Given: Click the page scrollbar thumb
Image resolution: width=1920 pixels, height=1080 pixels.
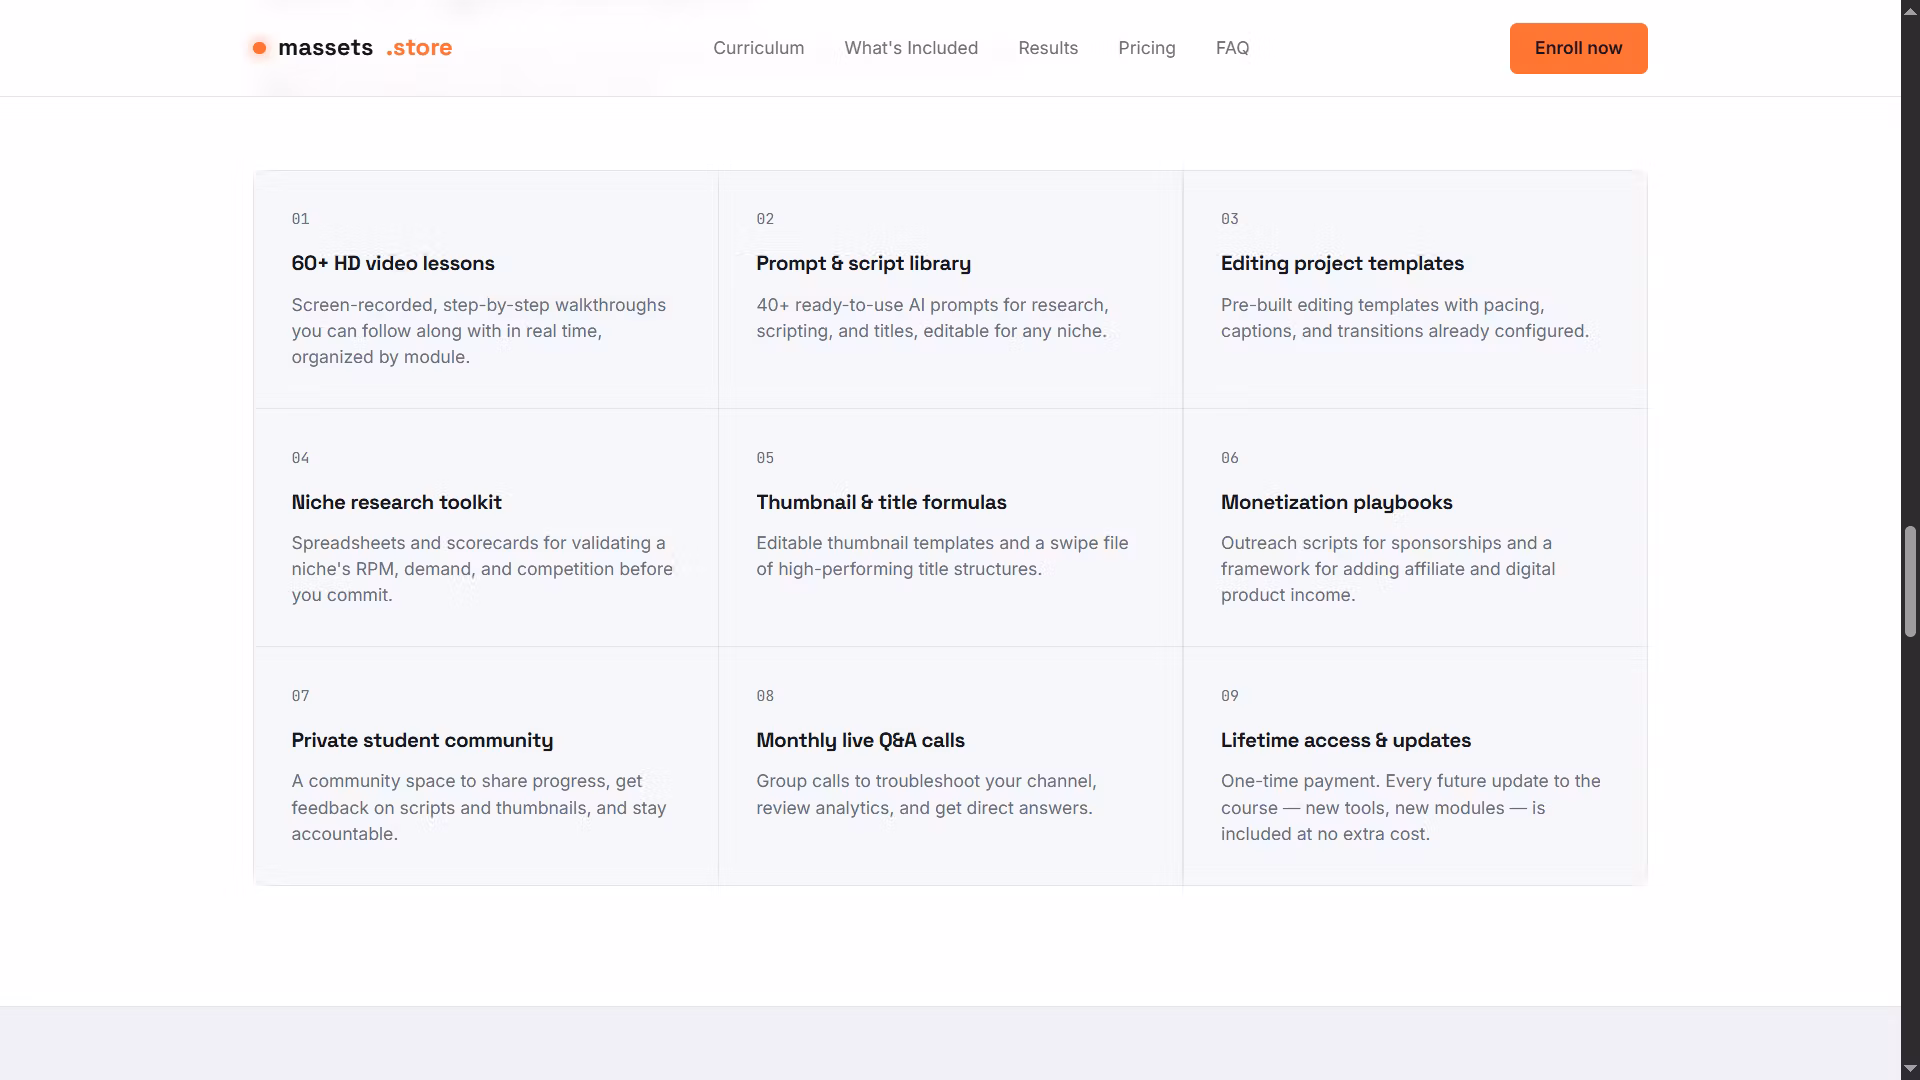Looking at the screenshot, I should click(1910, 581).
